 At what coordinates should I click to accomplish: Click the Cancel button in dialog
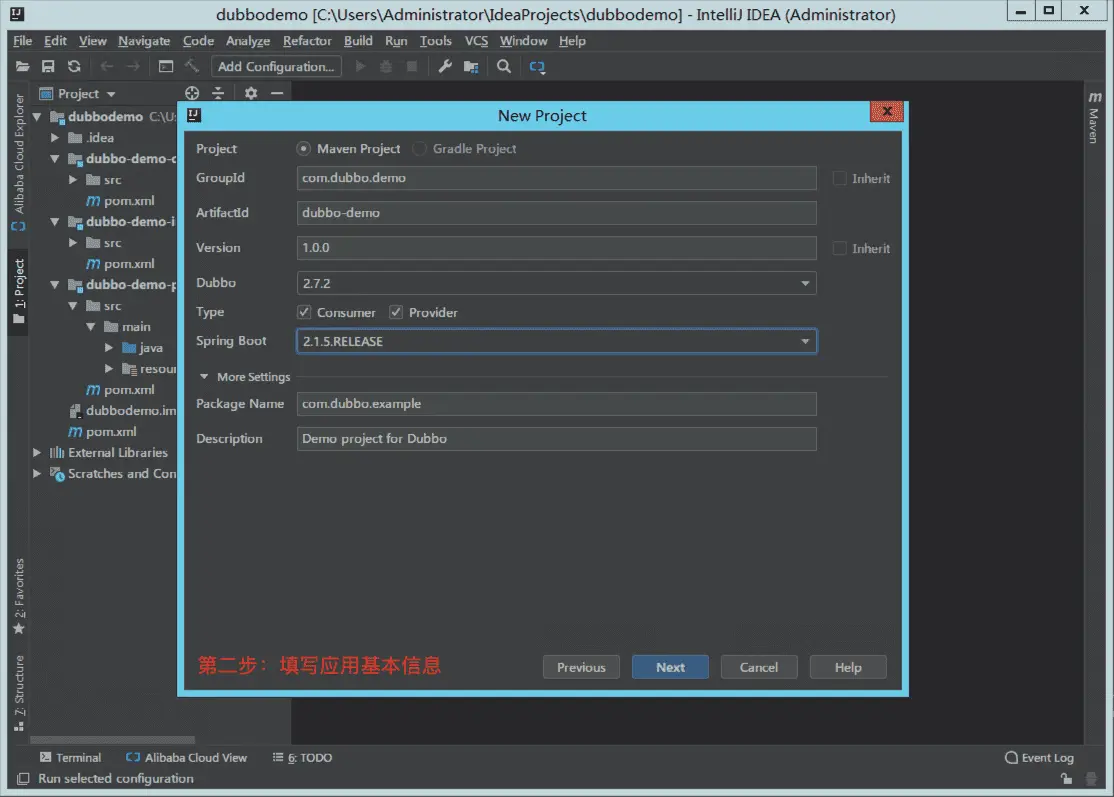click(759, 668)
